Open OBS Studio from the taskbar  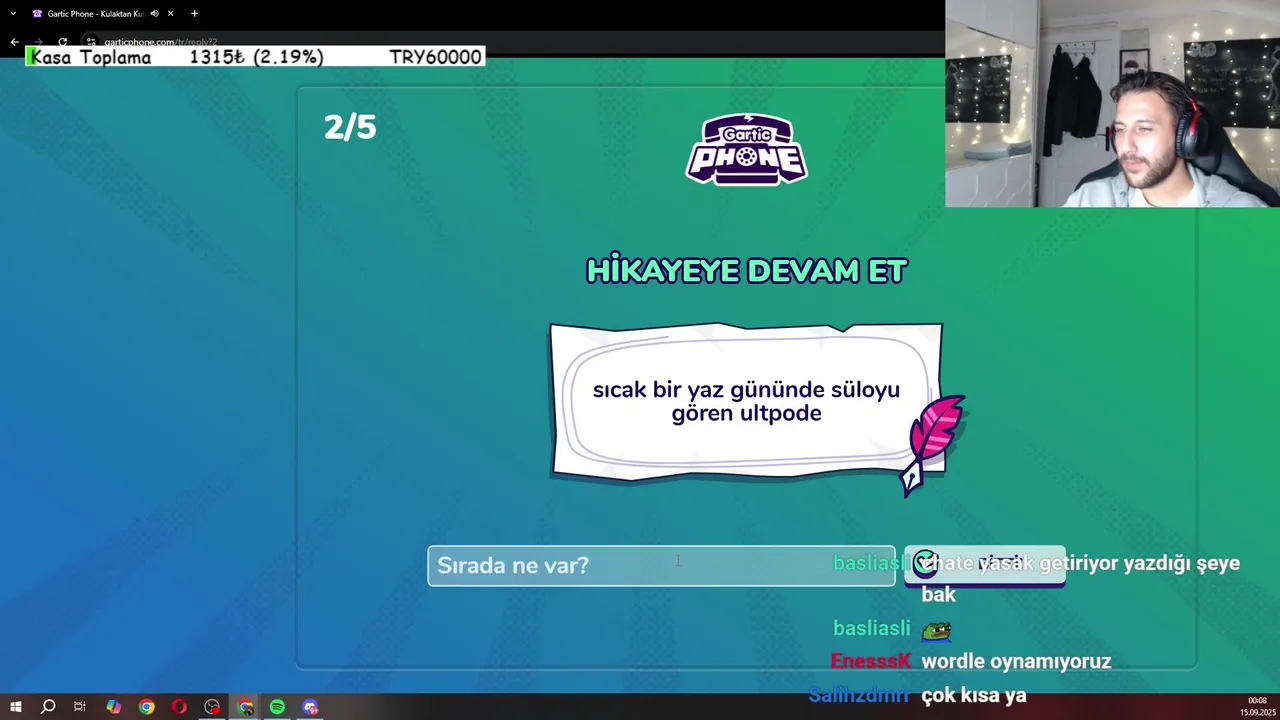212,707
